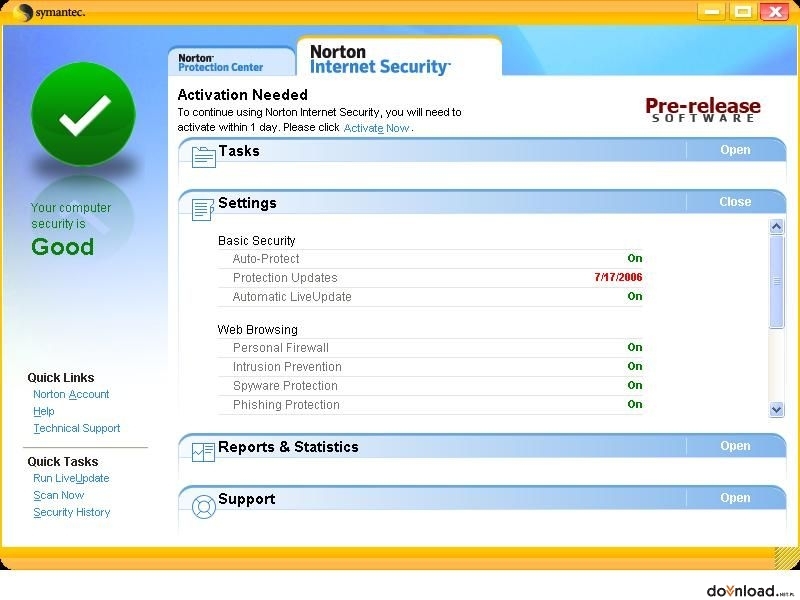Toggle Personal Firewall On status
The width and height of the screenshot is (800, 600).
635,347
